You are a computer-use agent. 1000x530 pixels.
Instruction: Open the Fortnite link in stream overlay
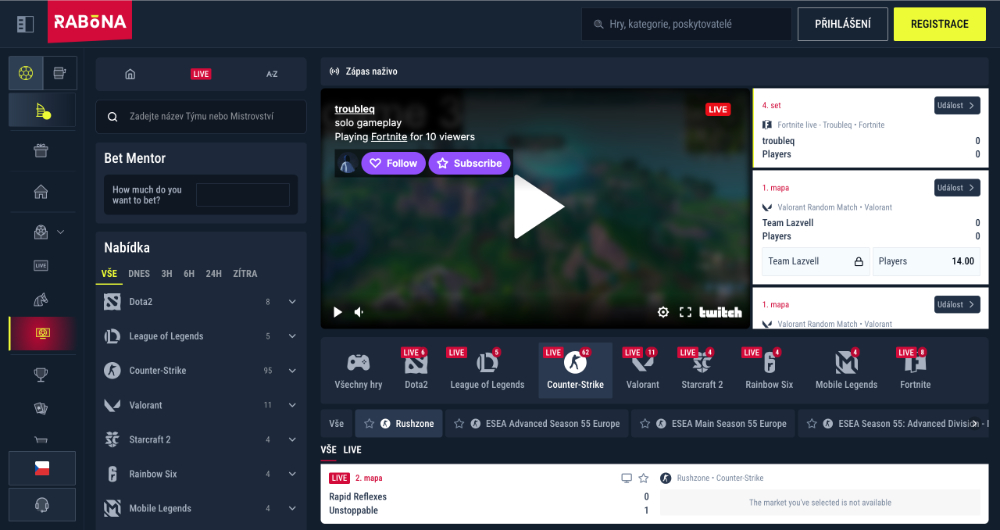[x=388, y=136]
